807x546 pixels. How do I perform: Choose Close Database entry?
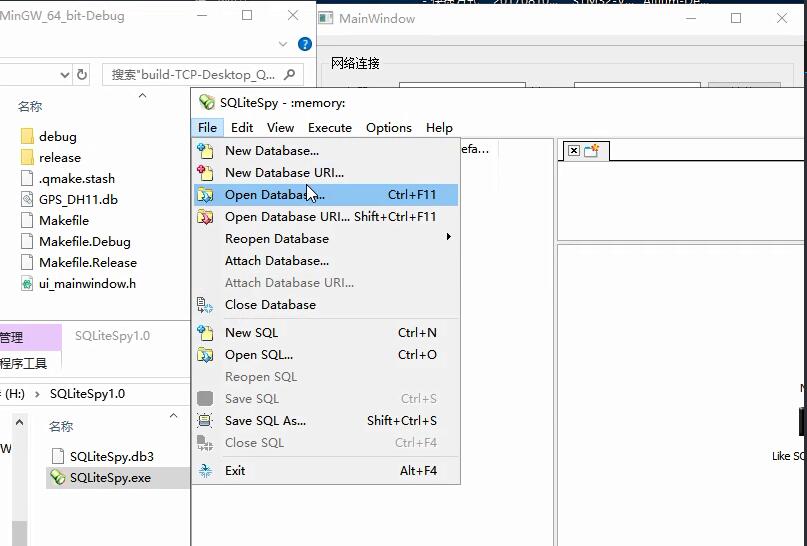pos(326,305)
